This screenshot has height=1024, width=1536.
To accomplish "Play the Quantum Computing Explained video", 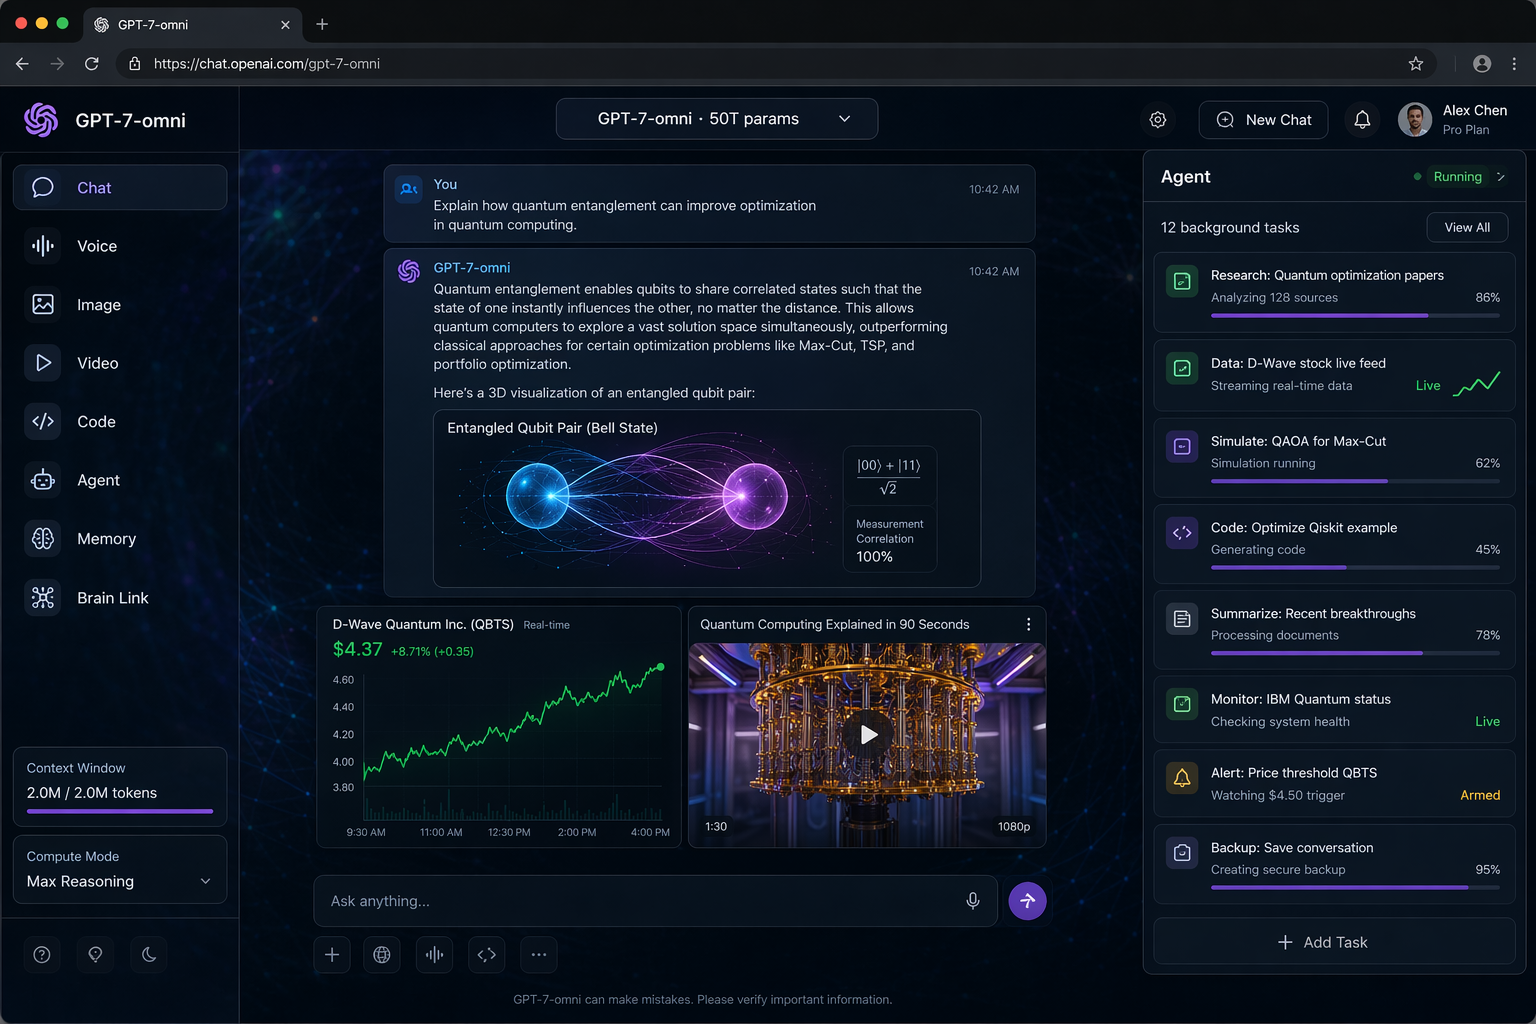I will (x=868, y=735).
